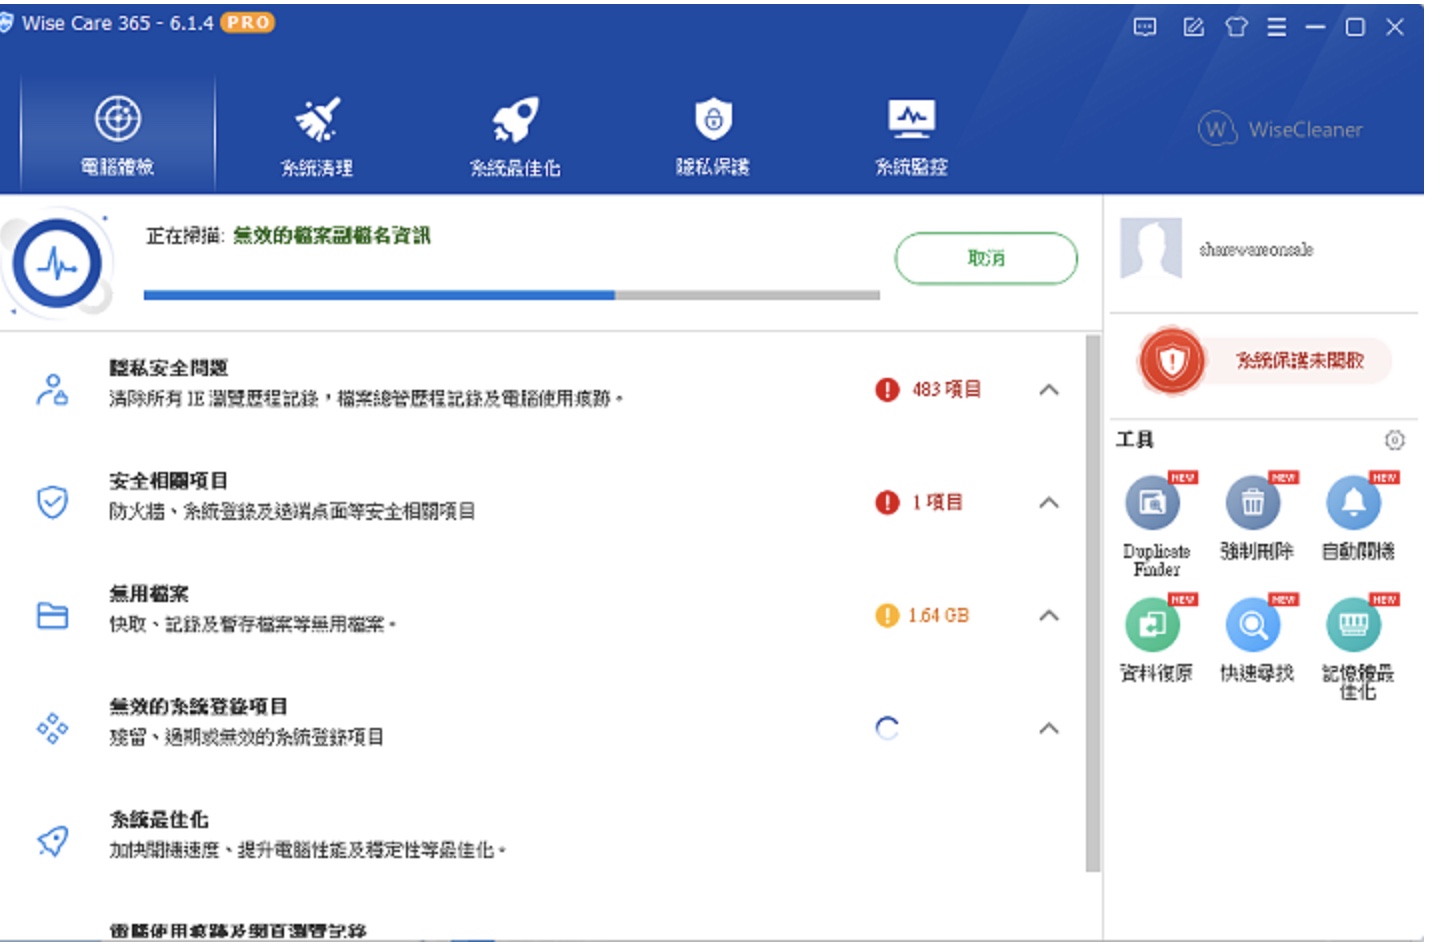
Task: Open the Memory Optimizer (記憶體最佳化) tool
Action: (1357, 647)
